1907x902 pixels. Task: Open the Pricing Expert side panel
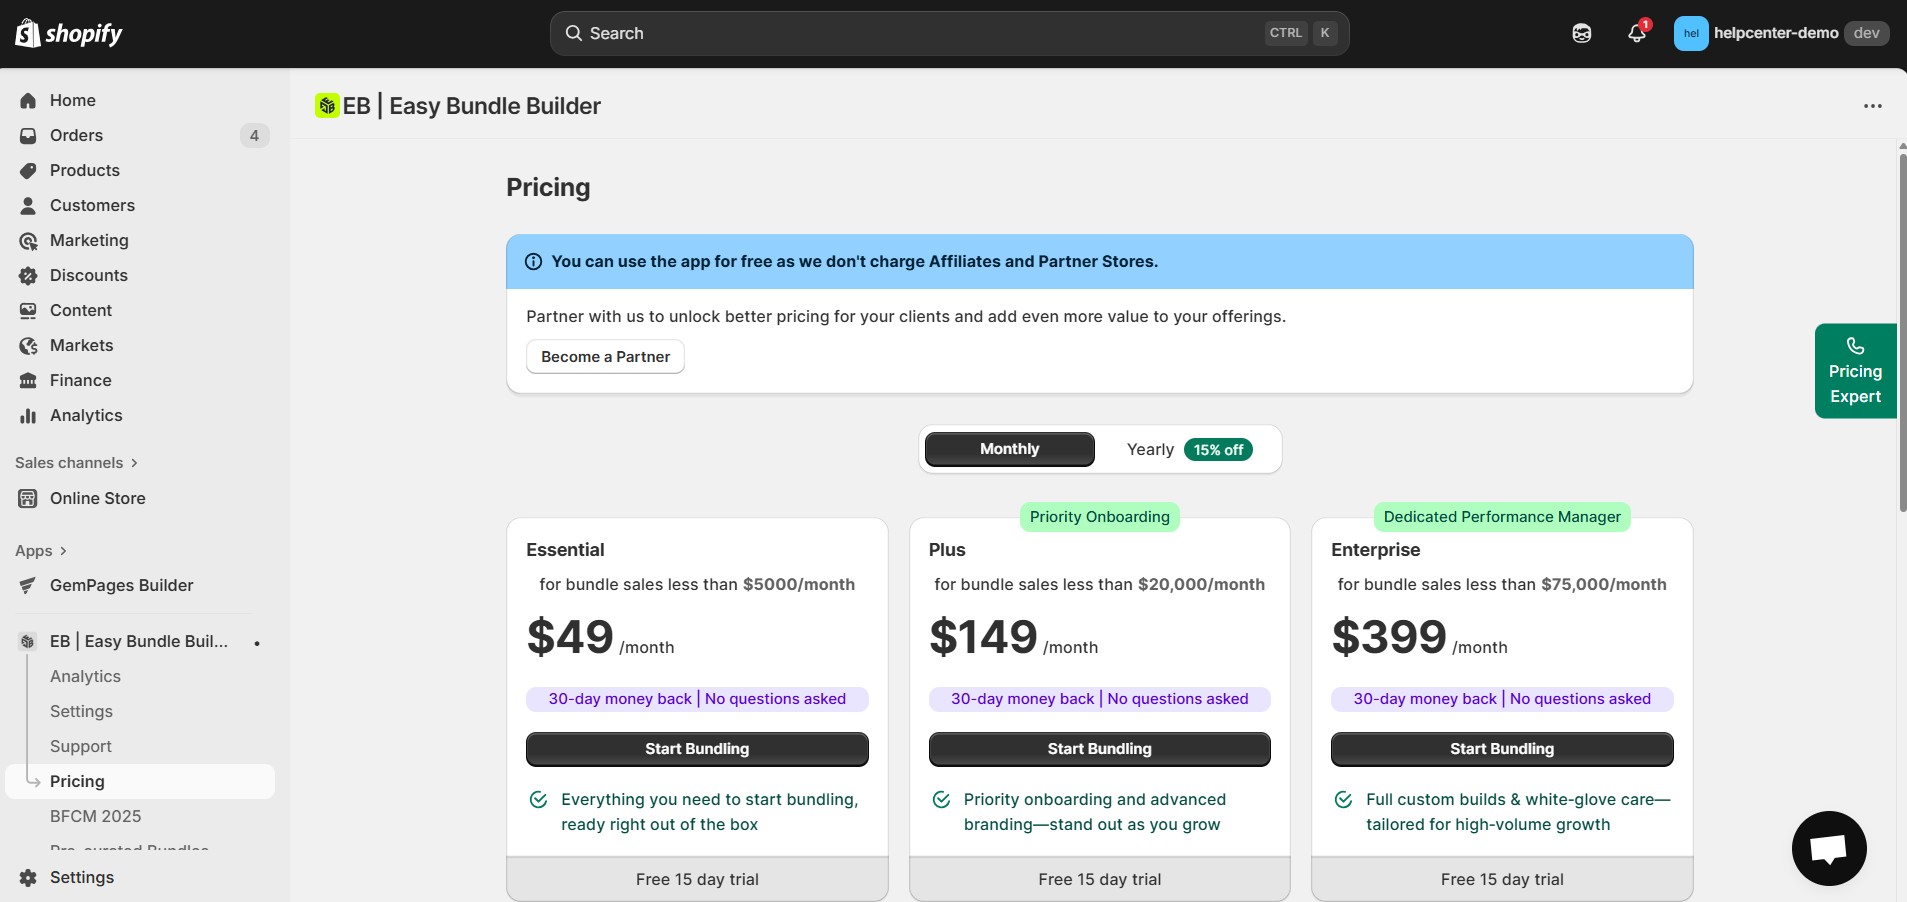(x=1855, y=370)
